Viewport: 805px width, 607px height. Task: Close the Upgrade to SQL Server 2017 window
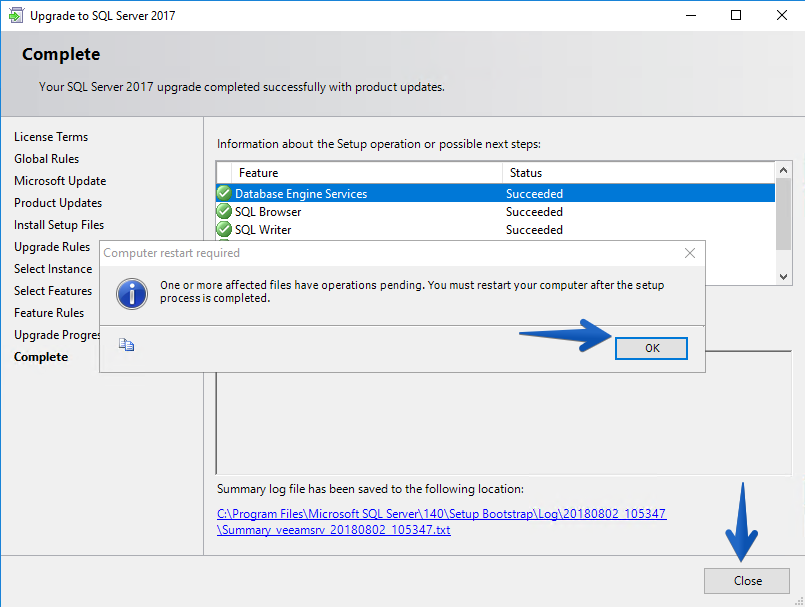[781, 15]
